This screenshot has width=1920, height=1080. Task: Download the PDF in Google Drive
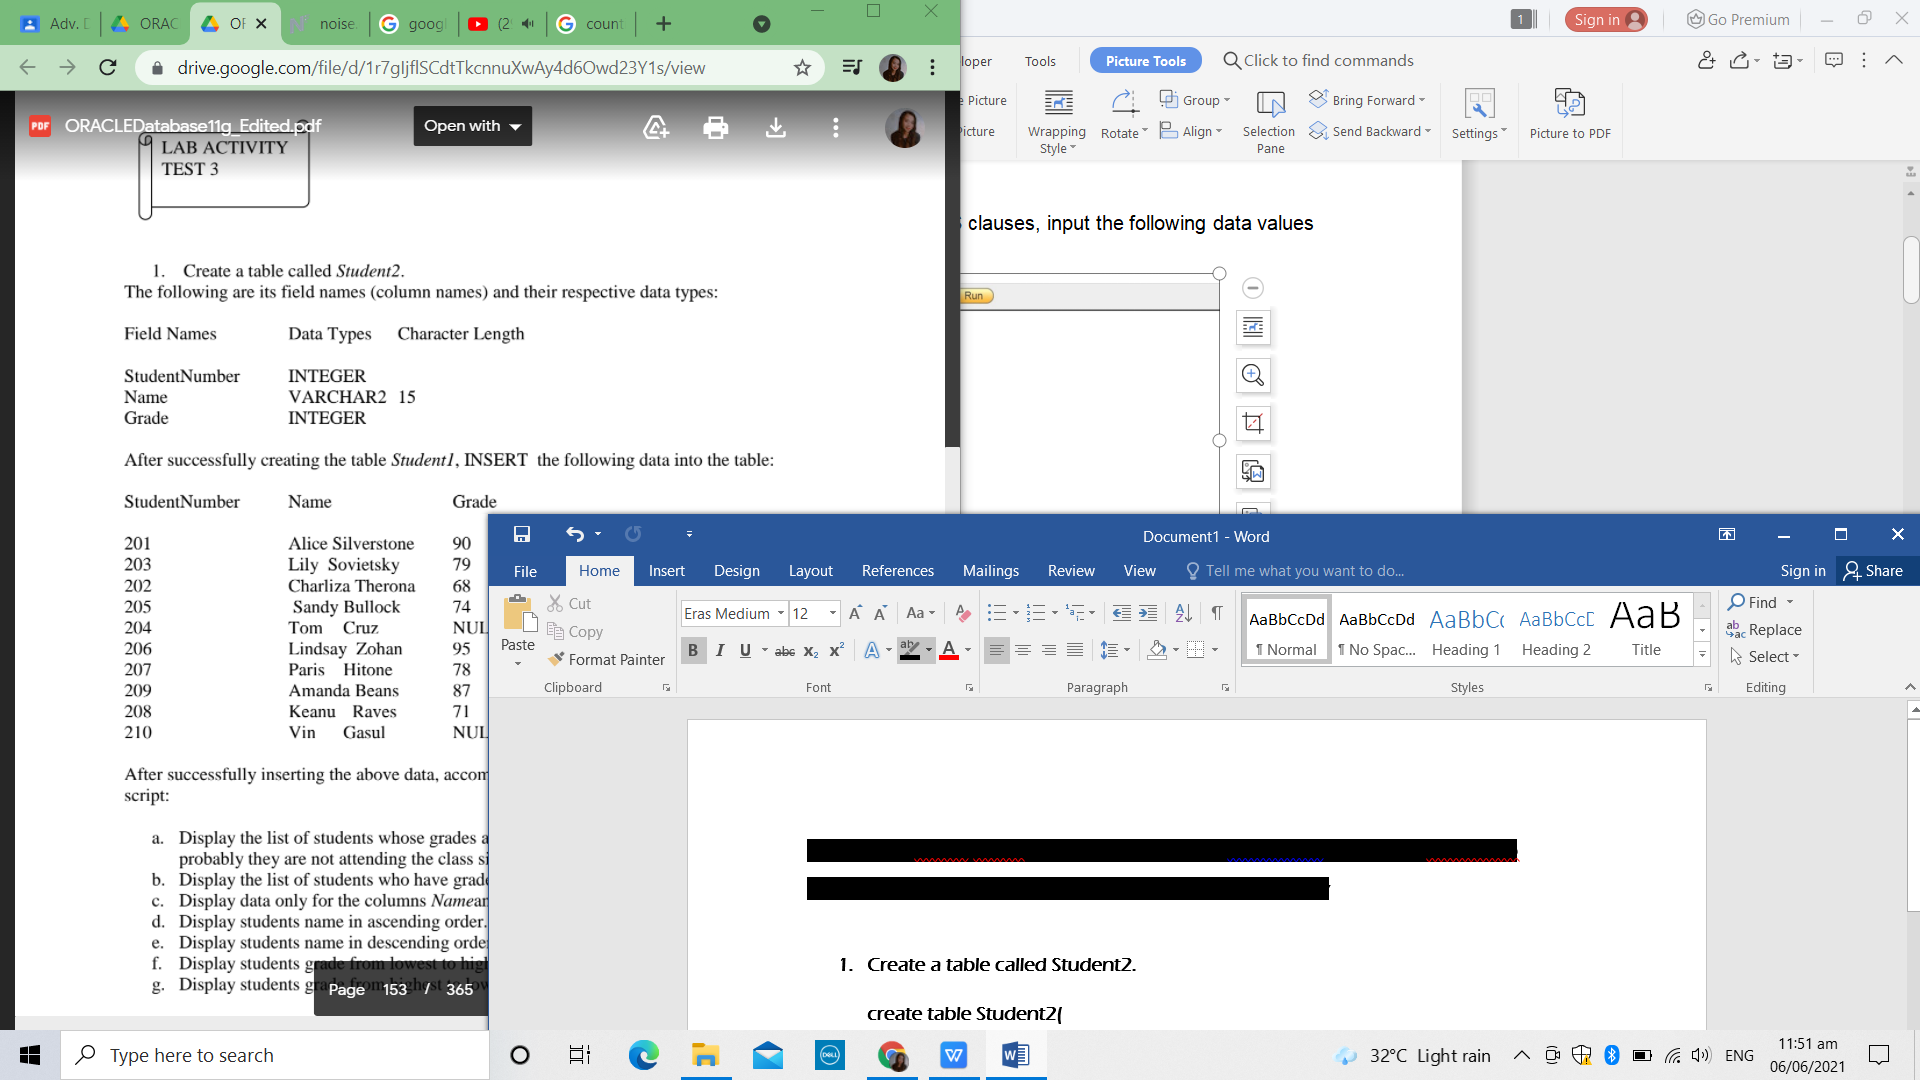776,127
